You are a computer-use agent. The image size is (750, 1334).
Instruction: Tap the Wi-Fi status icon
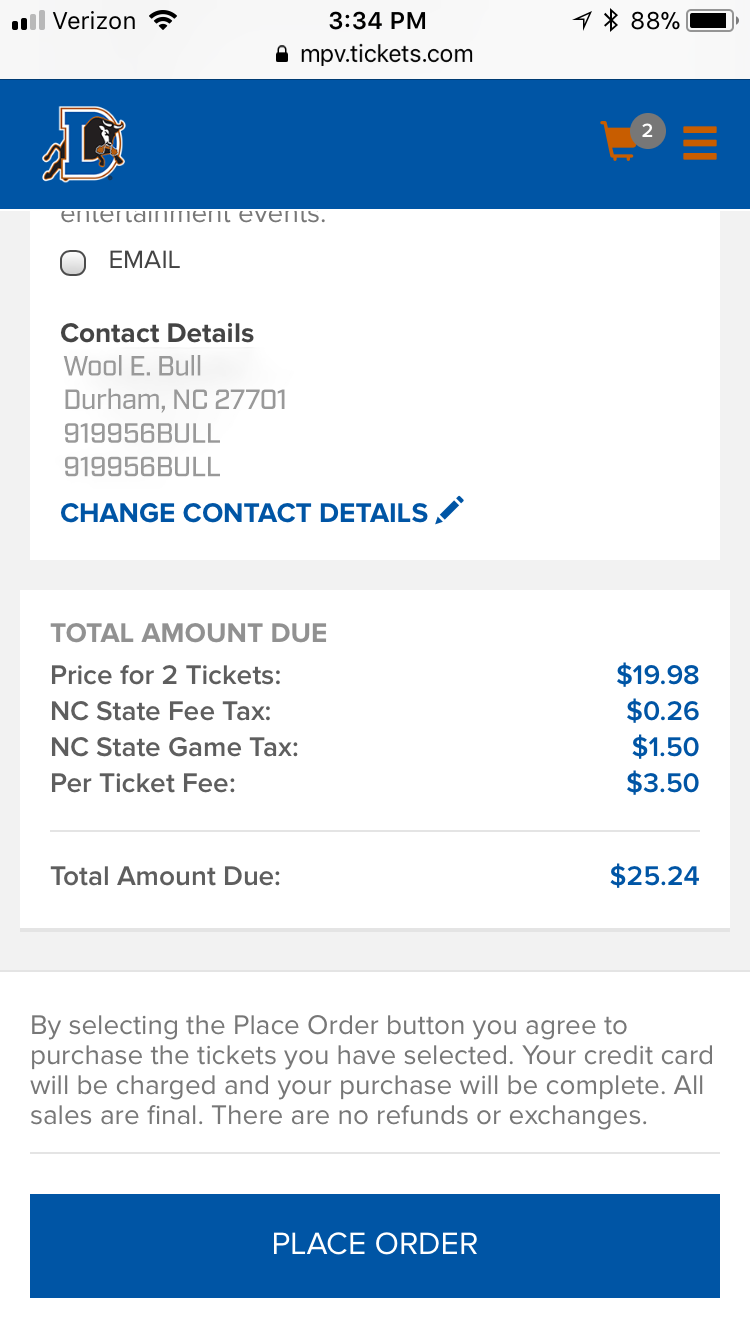[160, 20]
